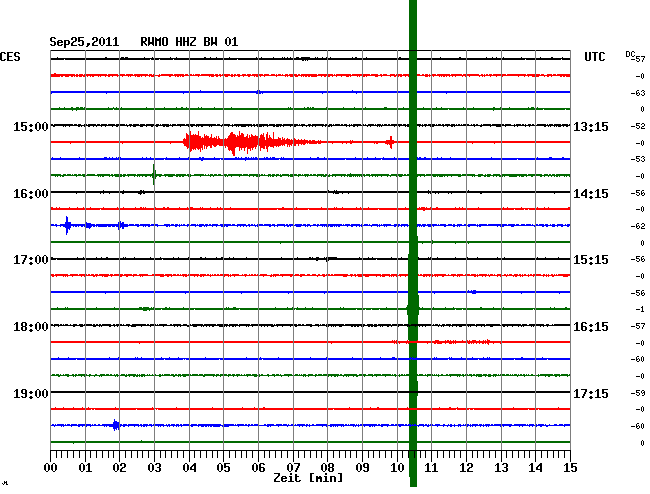This screenshot has height=494, width=650.
Task: Click the '13' minute axis label
Action: pos(501,468)
